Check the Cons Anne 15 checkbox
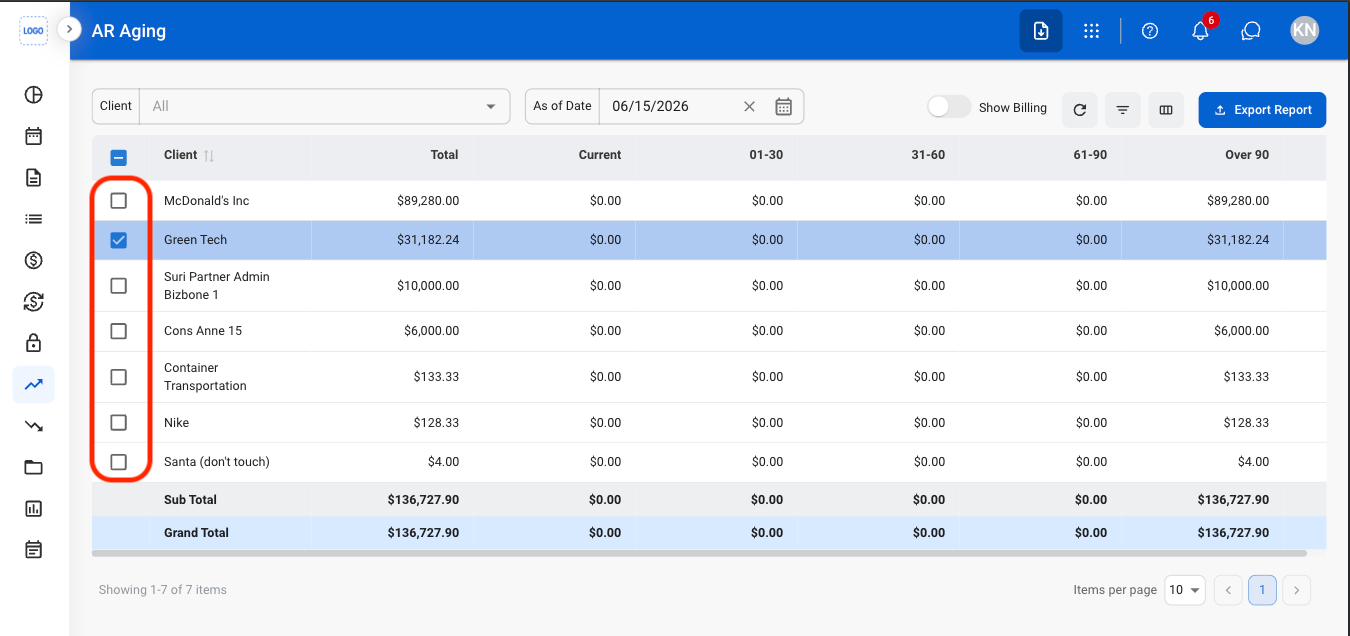1350x636 pixels. click(x=118, y=331)
